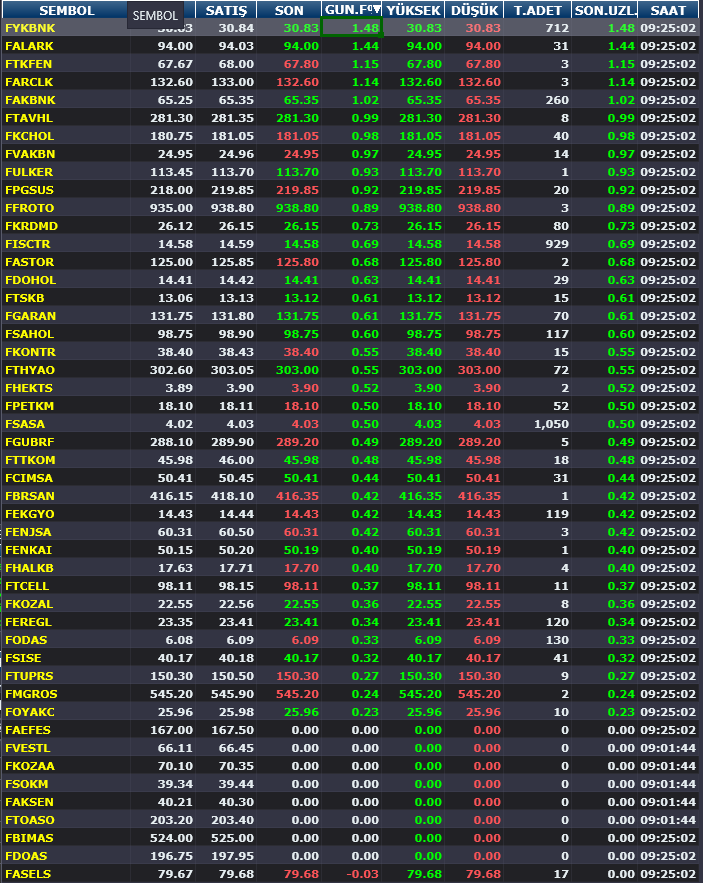
Task: Select the FKONTR symbol
Action: pyautogui.click(x=30, y=352)
